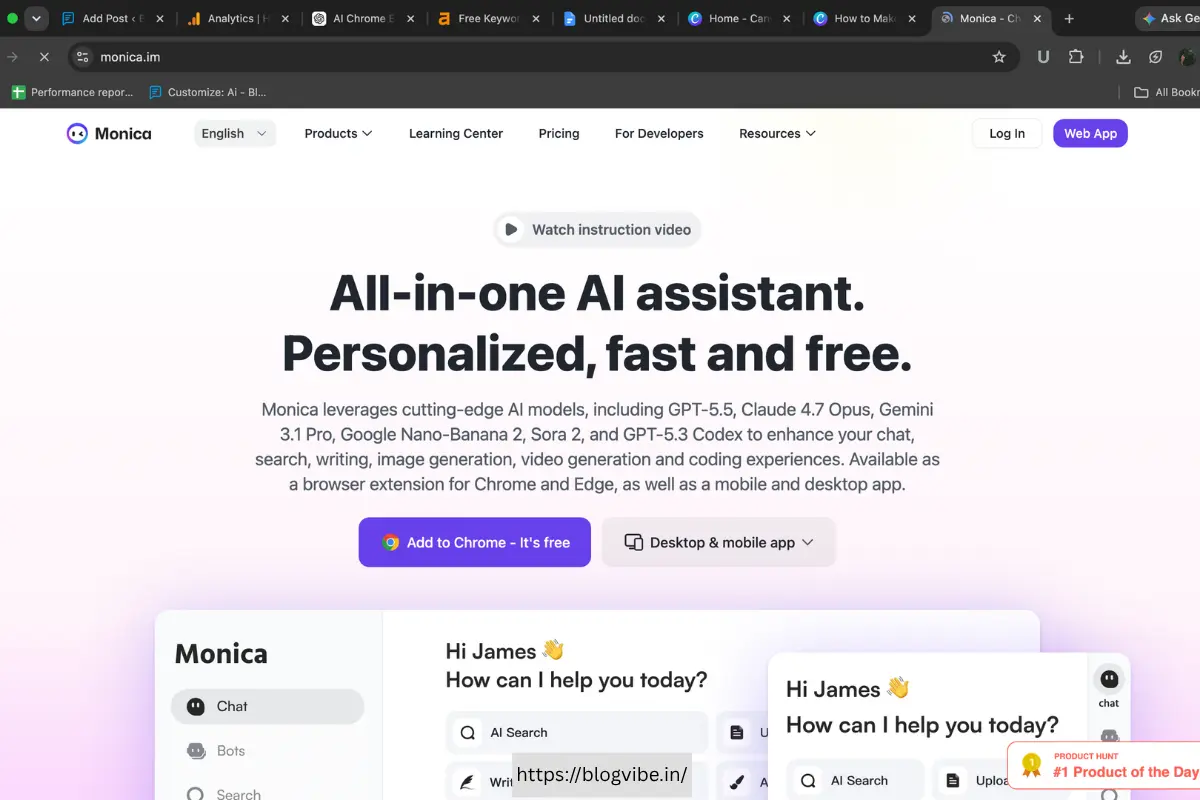
Task: Expand the Resources menu
Action: click(x=777, y=133)
